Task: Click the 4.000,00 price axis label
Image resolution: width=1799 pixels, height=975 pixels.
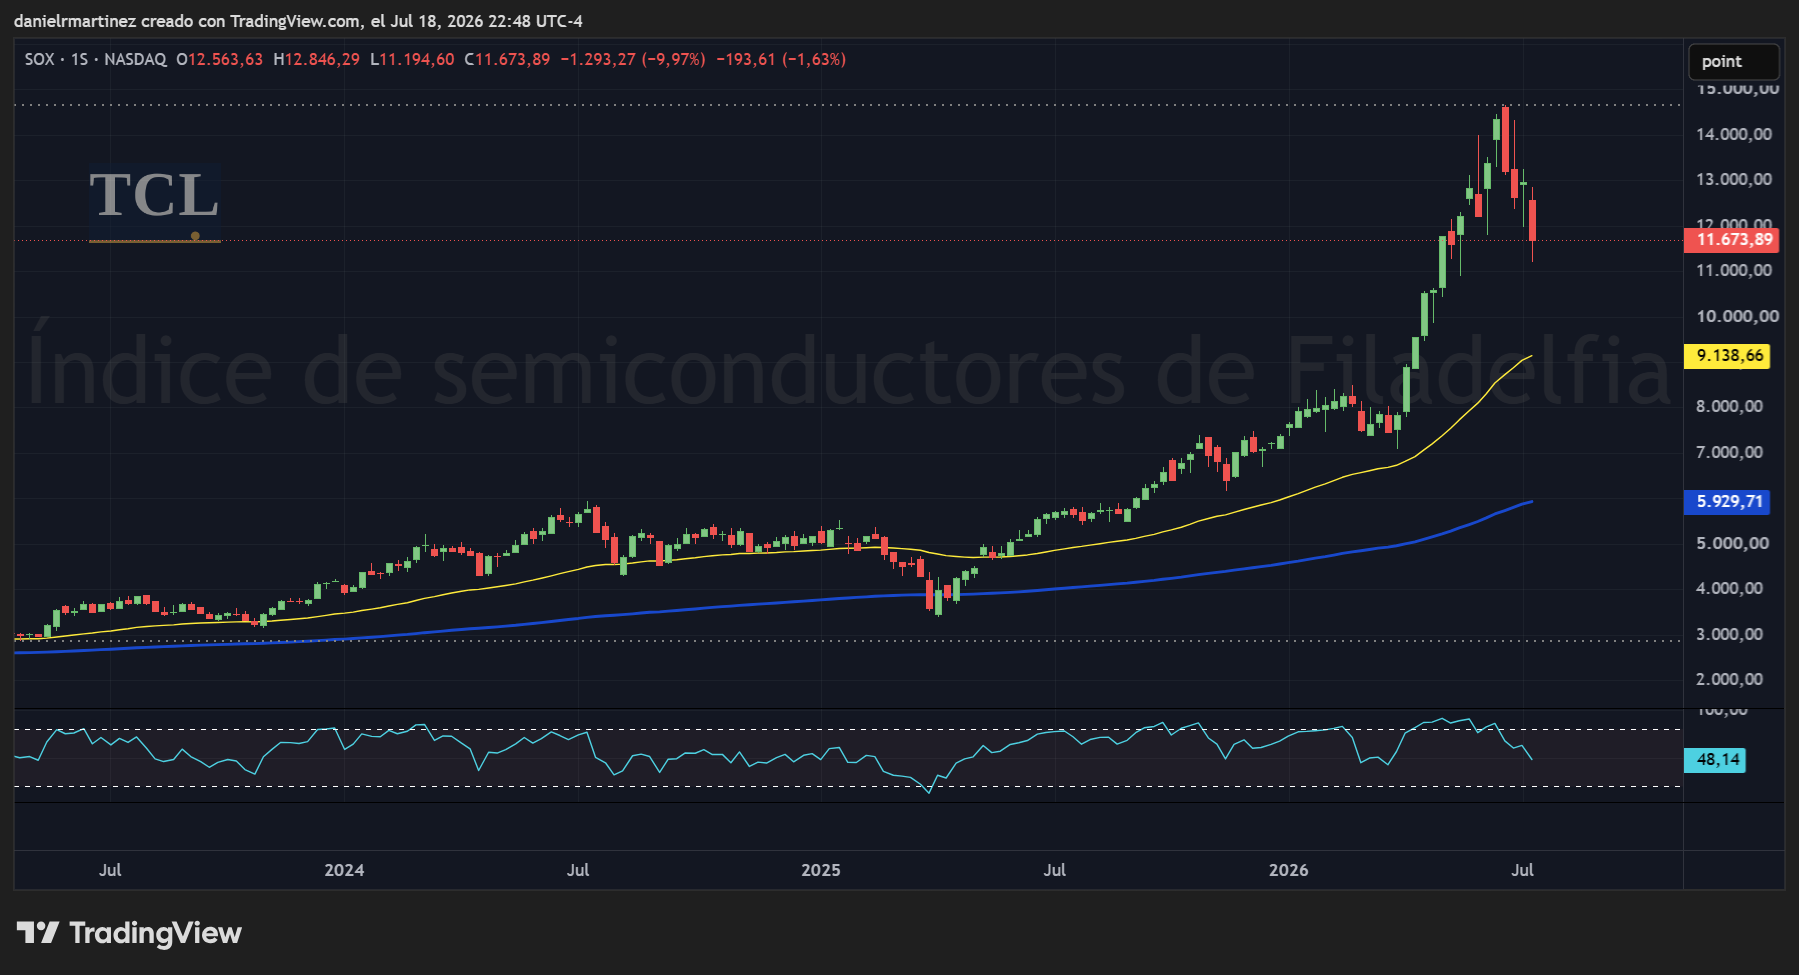Action: point(1729,588)
